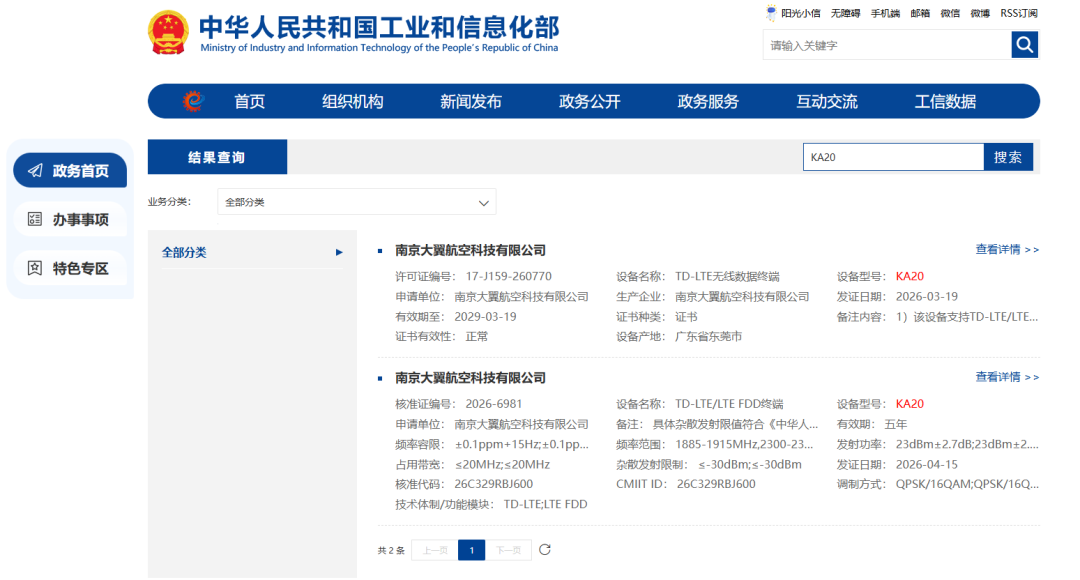Click the ministry name title 中华人民共和国工业和信息化部

(x=379, y=28)
